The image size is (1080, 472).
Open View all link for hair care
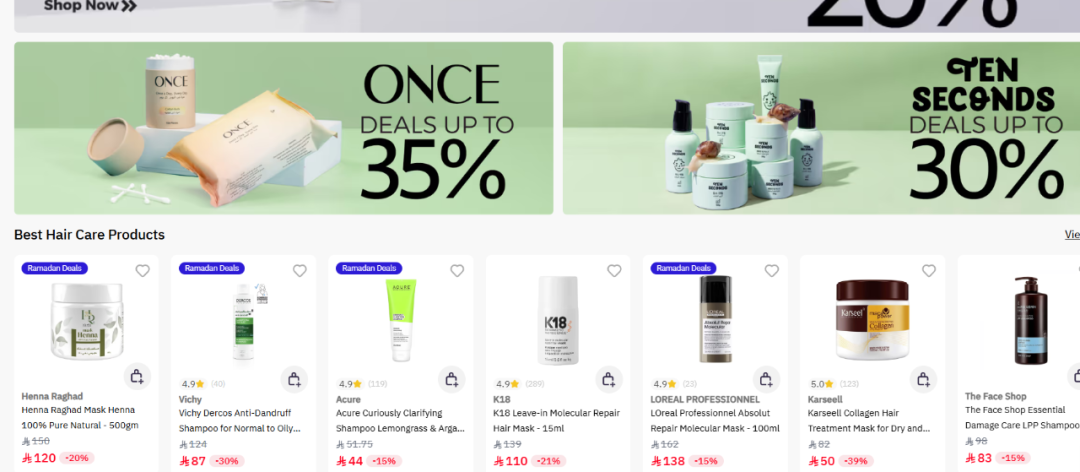1072,234
